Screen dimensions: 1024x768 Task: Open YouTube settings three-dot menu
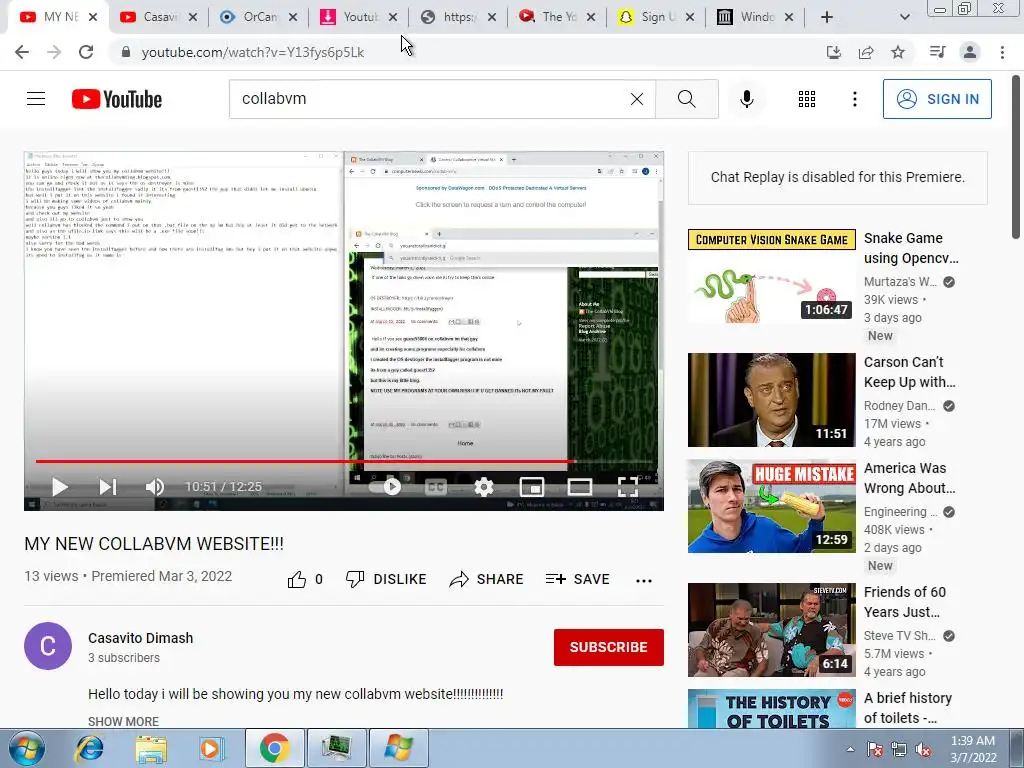click(855, 99)
